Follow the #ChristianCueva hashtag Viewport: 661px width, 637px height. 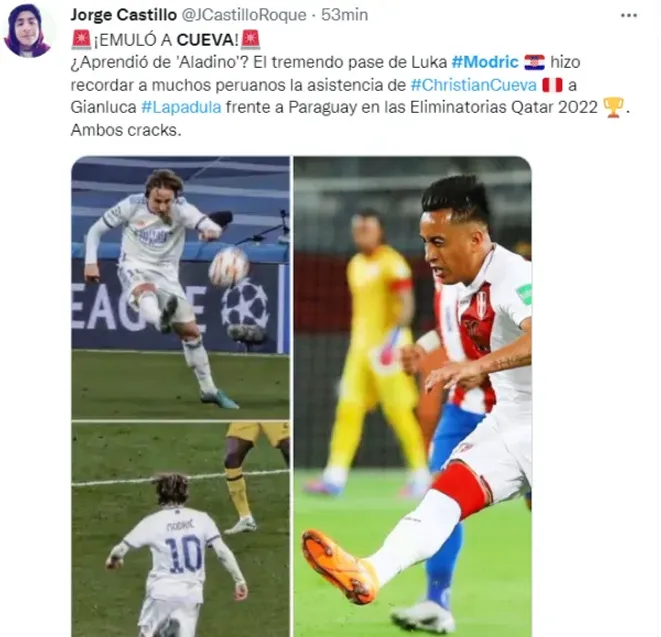coord(473,85)
